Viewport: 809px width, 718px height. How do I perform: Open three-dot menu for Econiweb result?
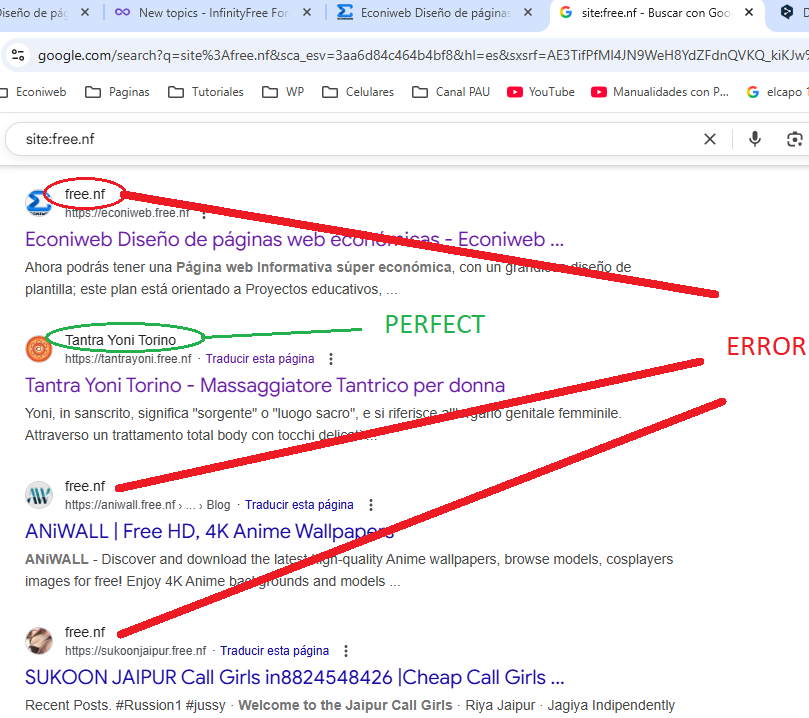click(x=204, y=213)
